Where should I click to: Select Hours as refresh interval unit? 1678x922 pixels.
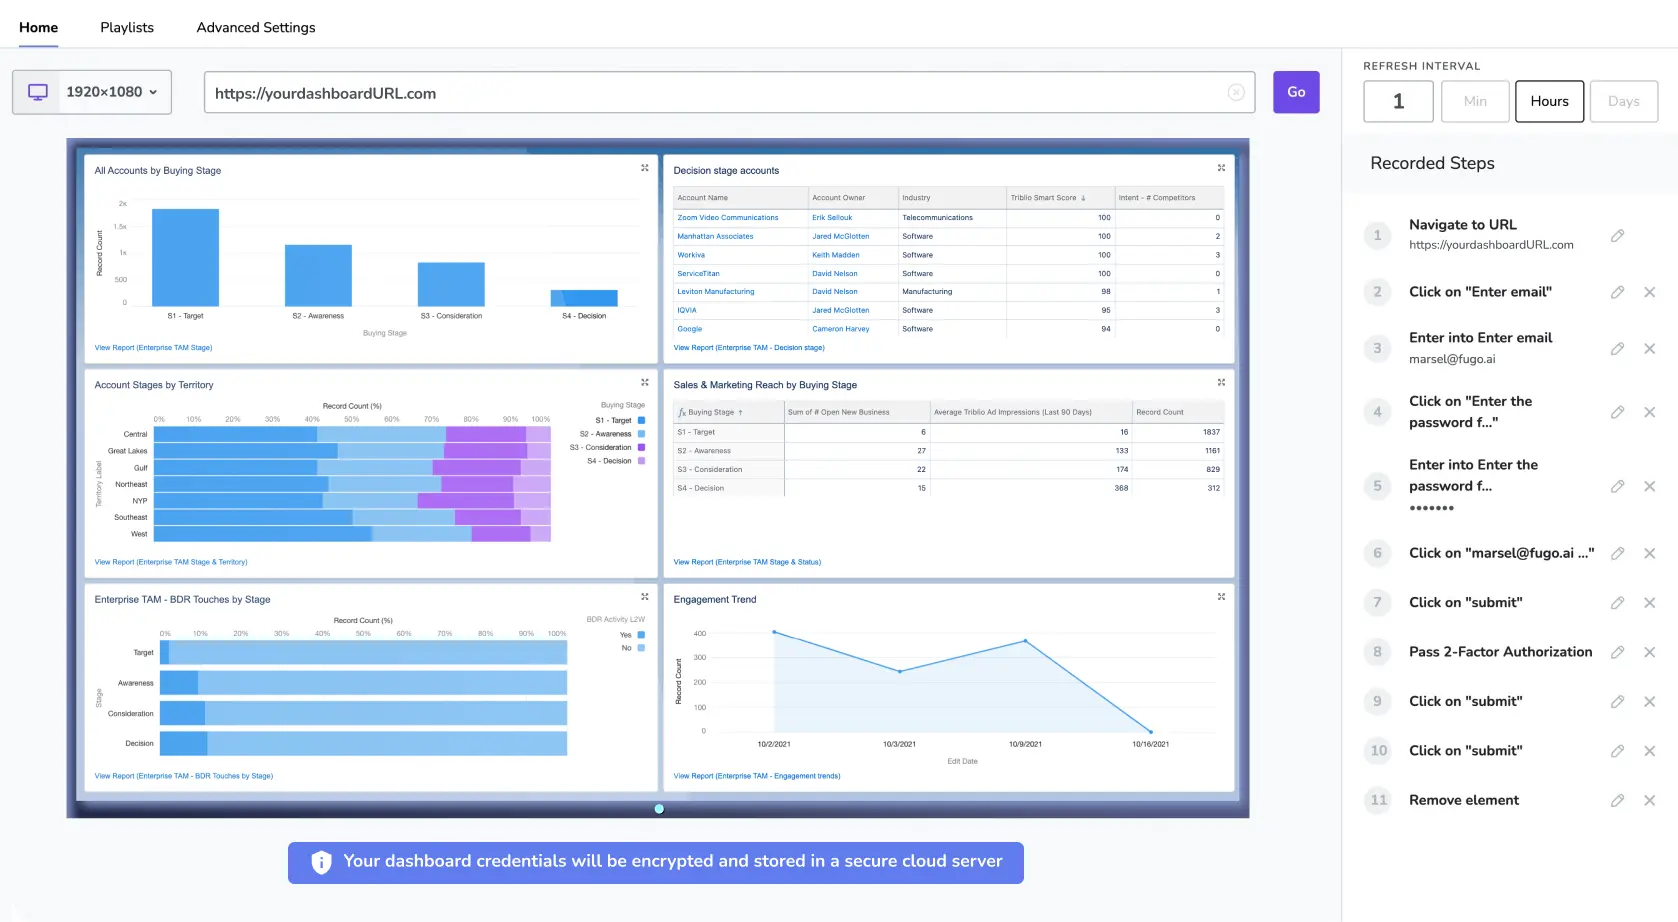point(1549,101)
